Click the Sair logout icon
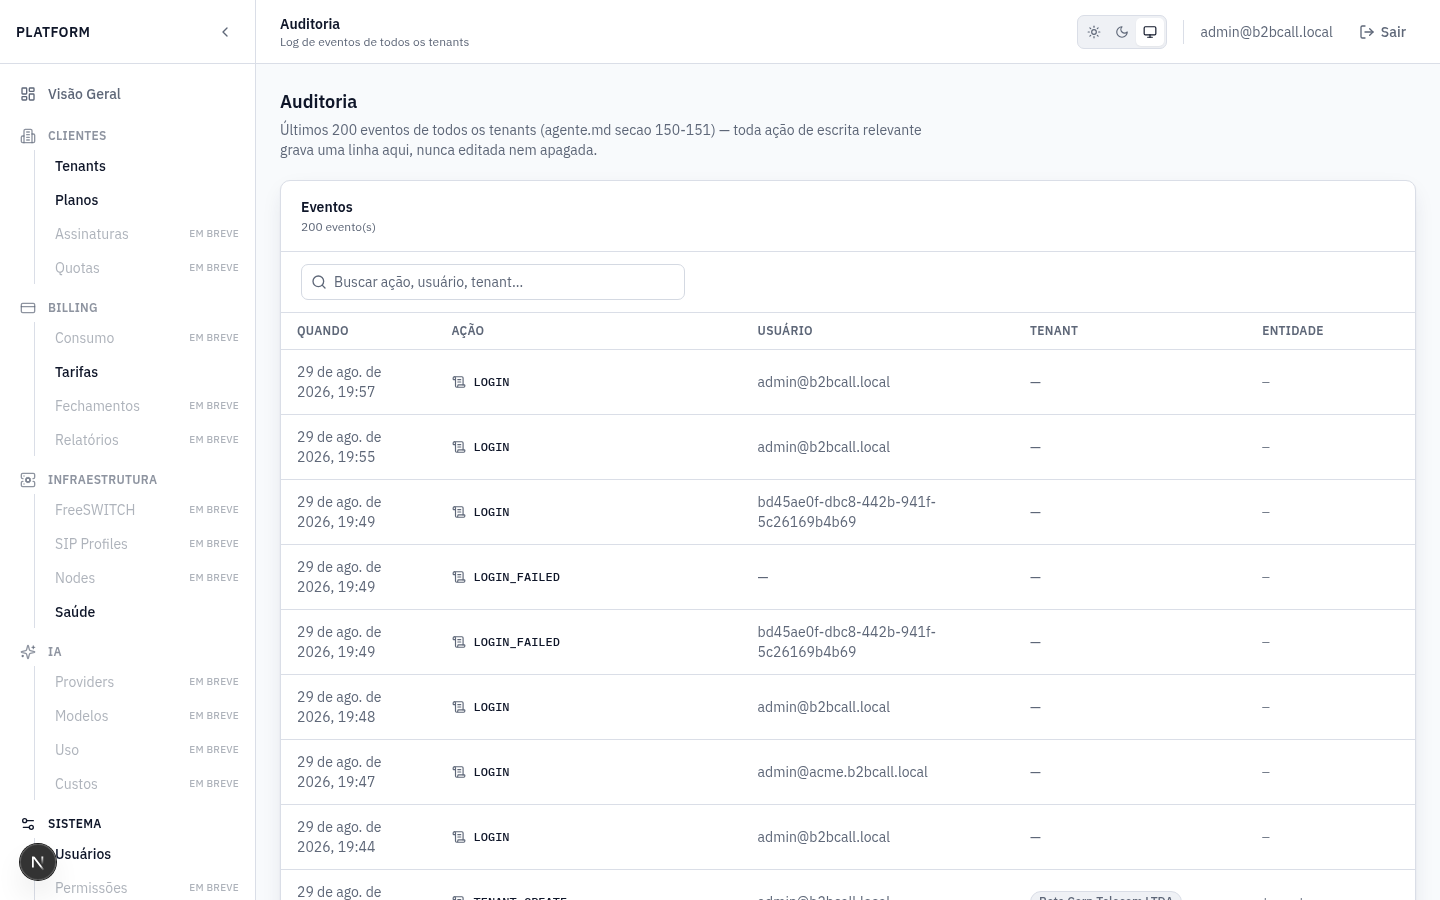Screen dimensions: 1440x900 tap(1367, 32)
